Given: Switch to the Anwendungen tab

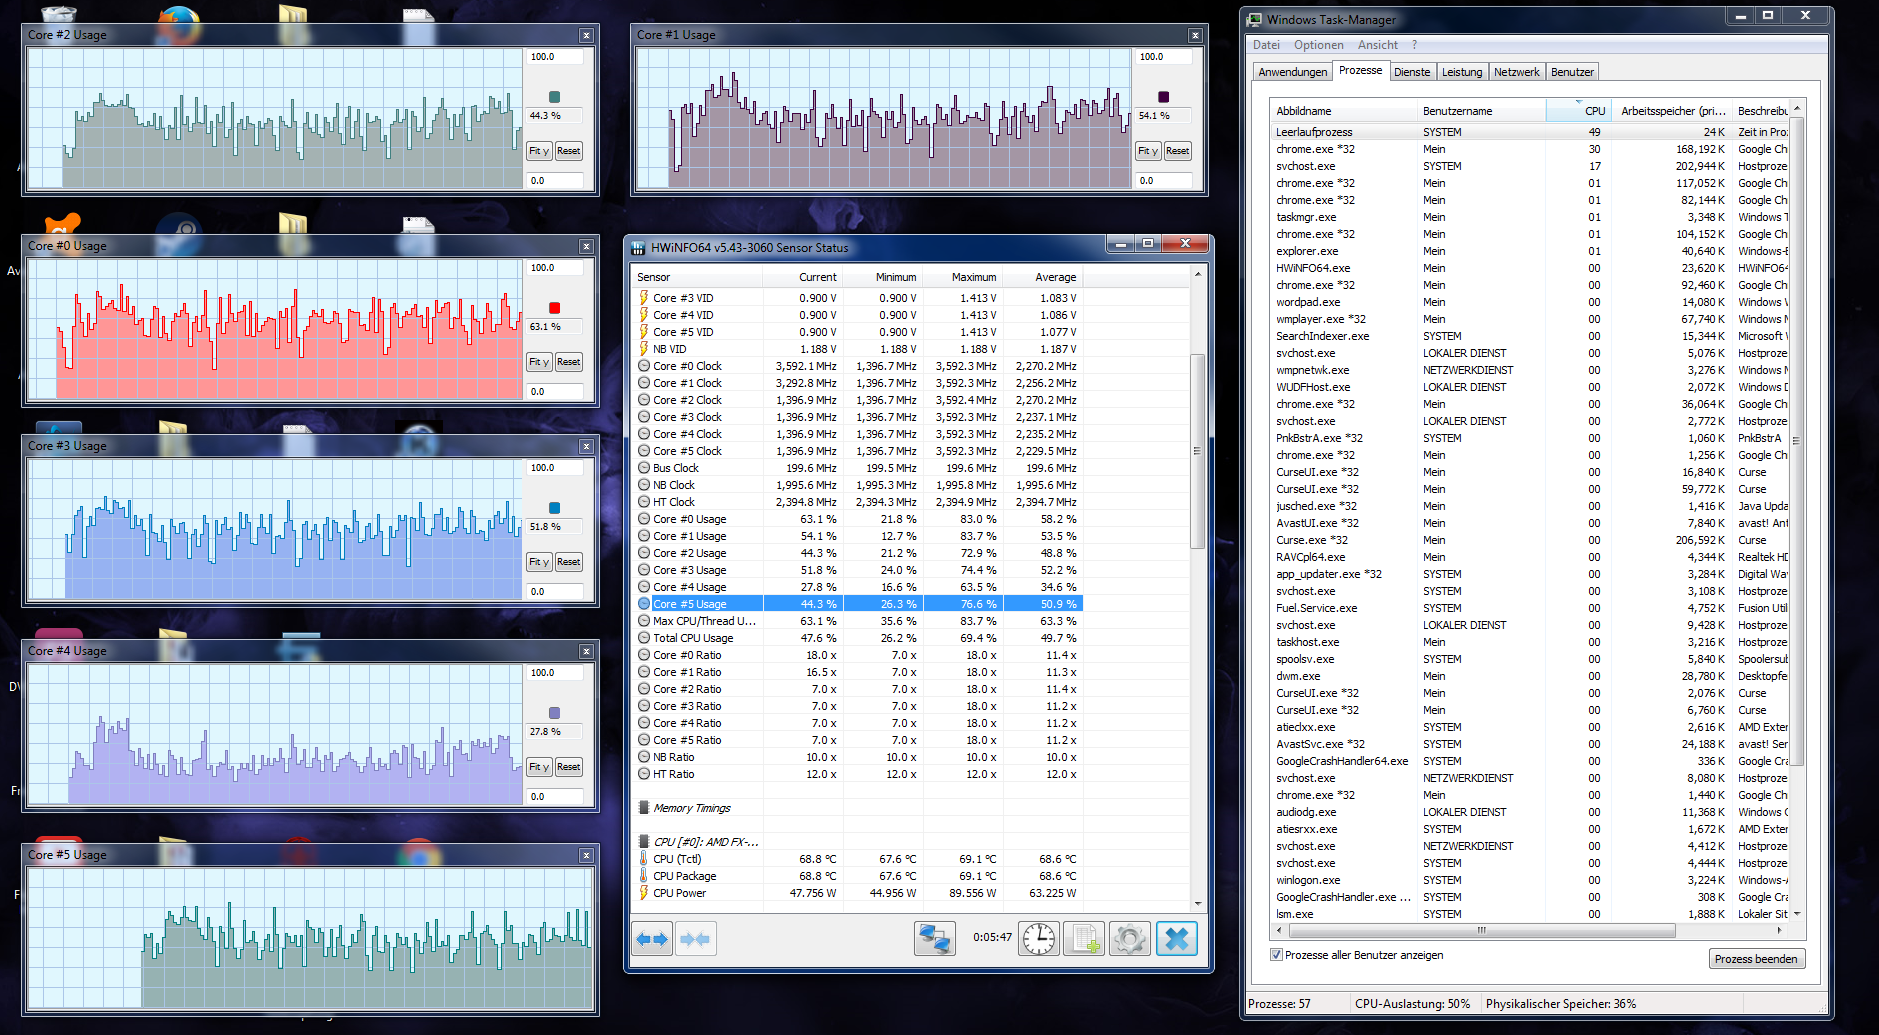Looking at the screenshot, I should (x=1293, y=72).
